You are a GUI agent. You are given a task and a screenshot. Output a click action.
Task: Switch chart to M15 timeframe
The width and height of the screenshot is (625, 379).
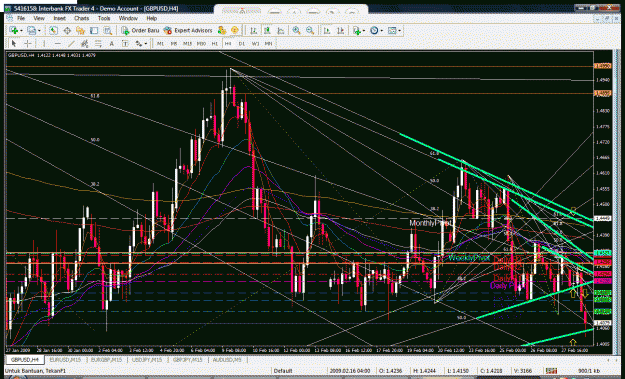187,43
